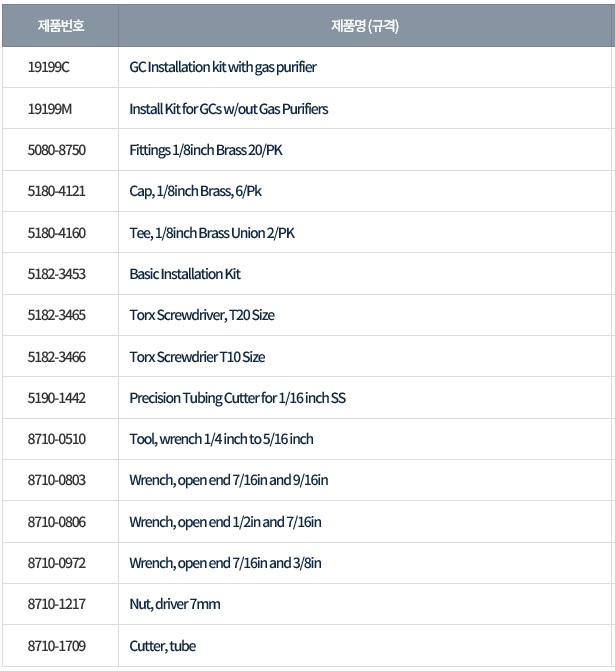Click the 제품번호 column header

click(60, 26)
